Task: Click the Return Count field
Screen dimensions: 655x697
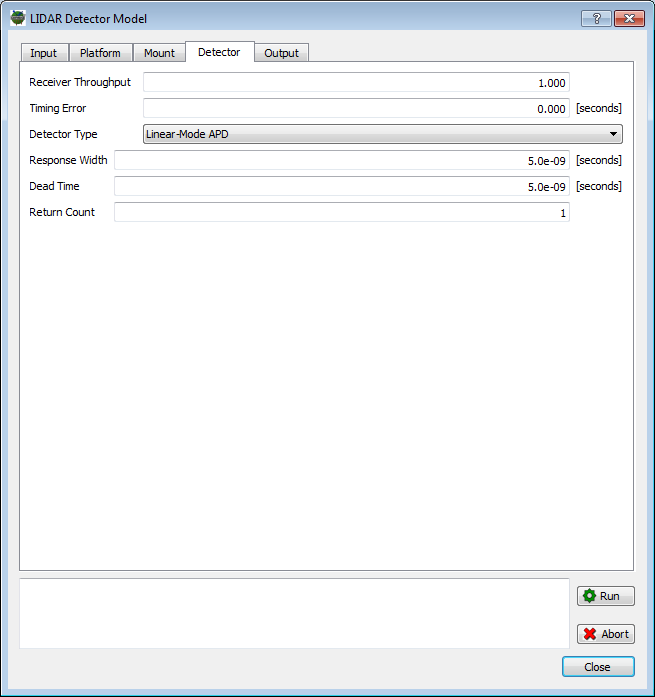Action: pos(341,212)
